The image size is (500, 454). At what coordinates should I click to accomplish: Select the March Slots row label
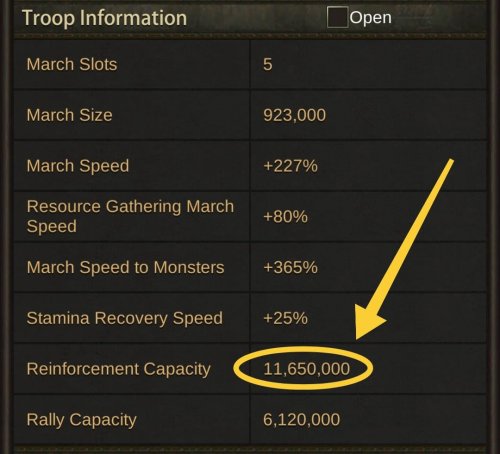[x=72, y=64]
